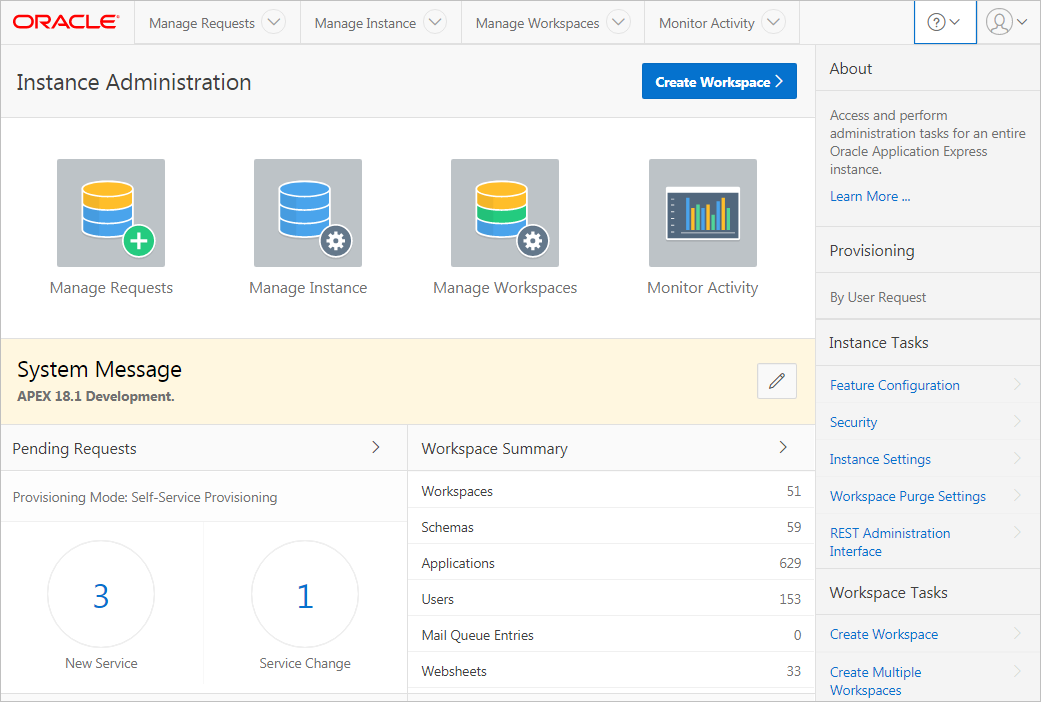This screenshot has width=1041, height=702.
Task: Follow the Learn More link
Action: click(870, 196)
